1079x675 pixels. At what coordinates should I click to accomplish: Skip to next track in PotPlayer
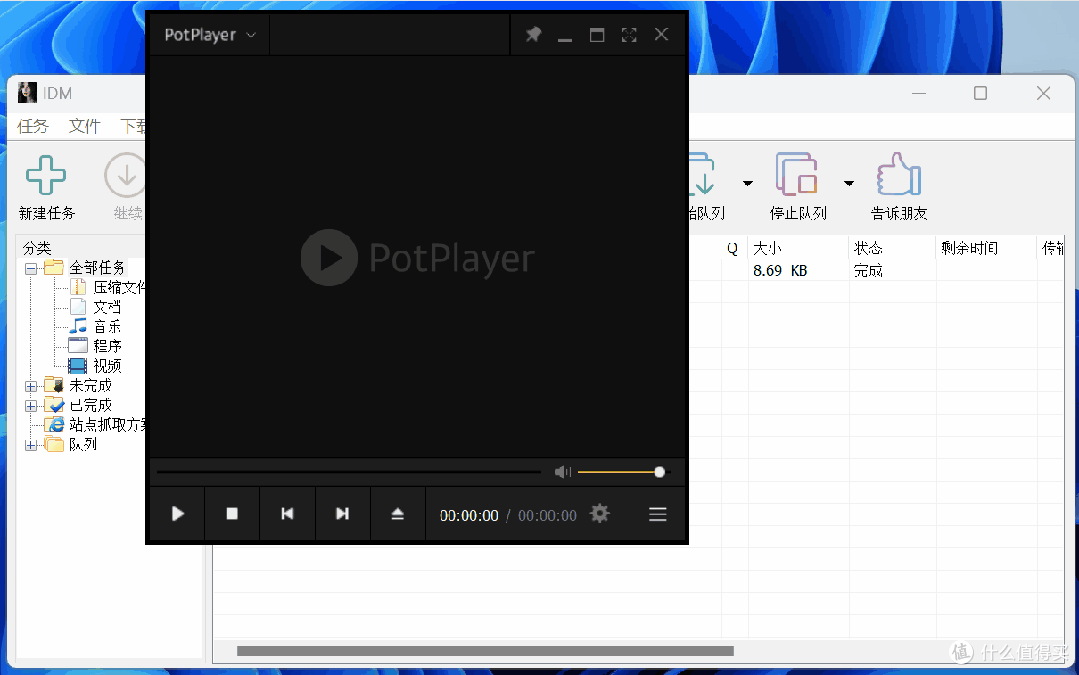click(343, 514)
